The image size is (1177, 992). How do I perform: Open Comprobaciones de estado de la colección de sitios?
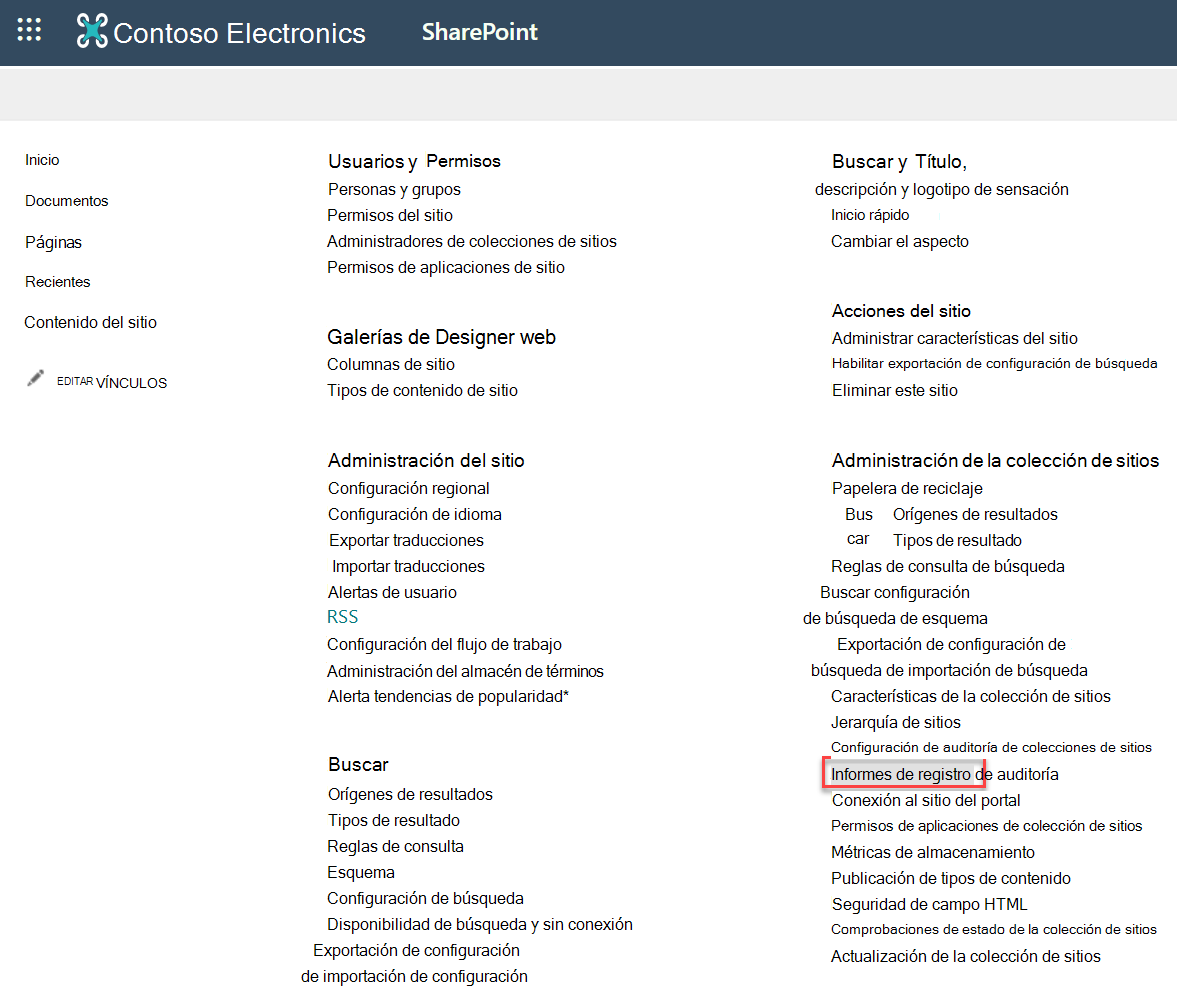tap(994, 930)
